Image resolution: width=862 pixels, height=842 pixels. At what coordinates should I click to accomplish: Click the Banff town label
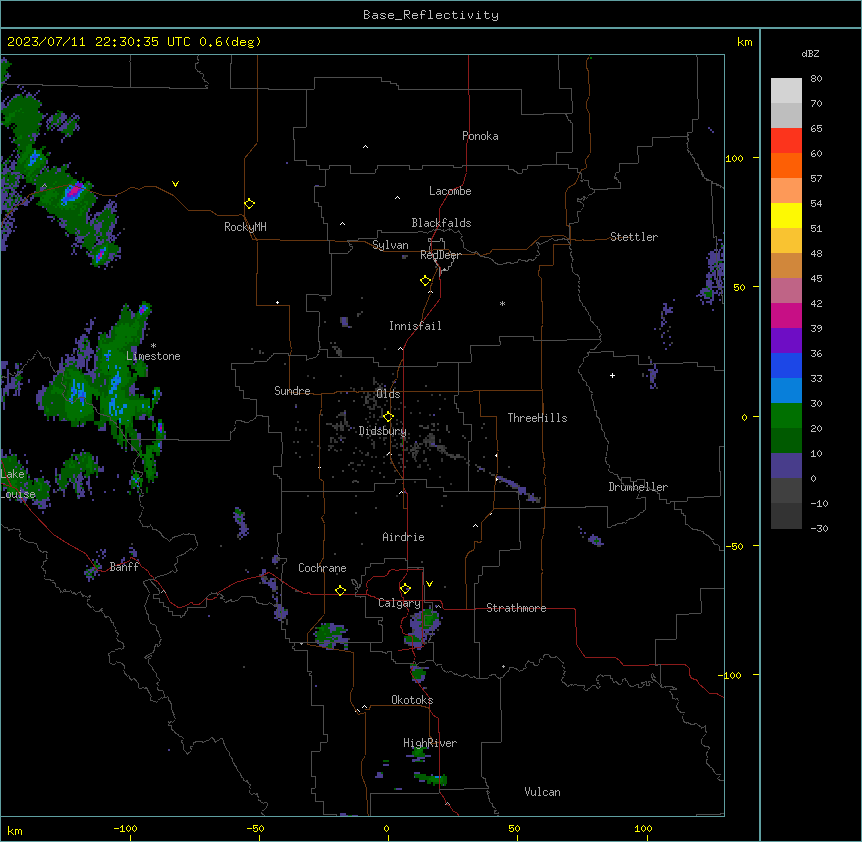click(x=124, y=567)
